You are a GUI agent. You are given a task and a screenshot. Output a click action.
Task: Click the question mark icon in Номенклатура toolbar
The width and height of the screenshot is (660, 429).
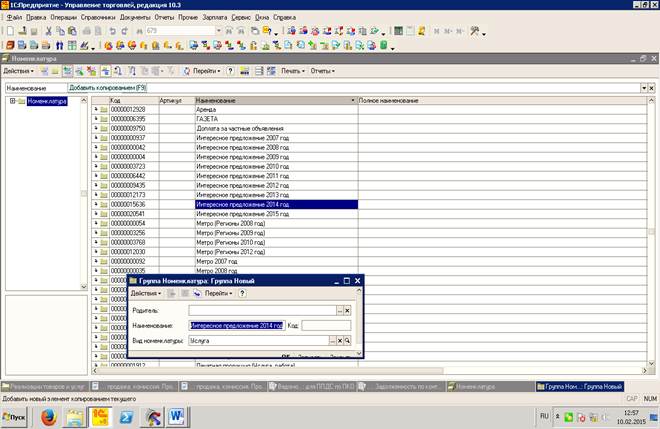coord(231,71)
